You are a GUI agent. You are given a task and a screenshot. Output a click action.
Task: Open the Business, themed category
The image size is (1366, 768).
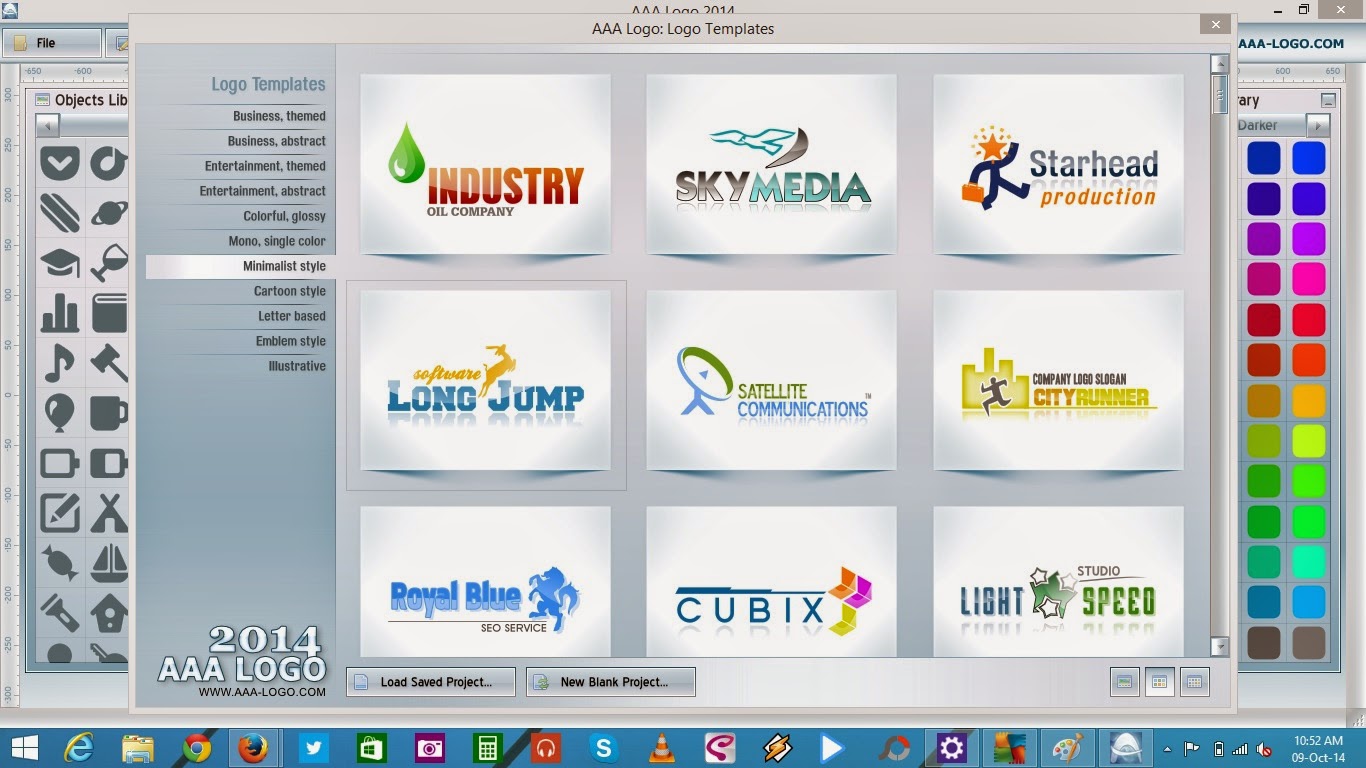point(279,116)
